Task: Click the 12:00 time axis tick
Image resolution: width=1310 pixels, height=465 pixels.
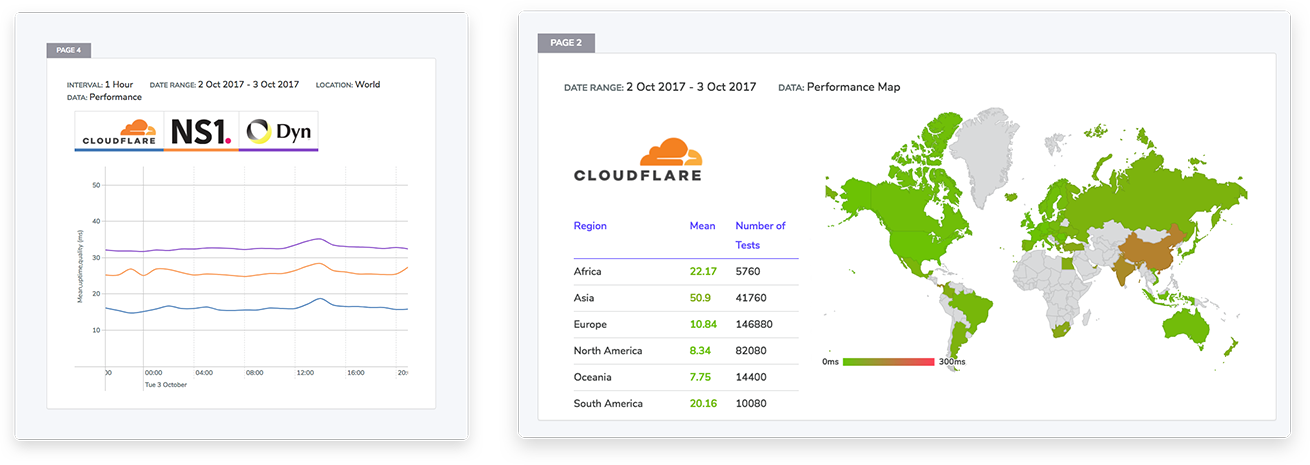Action: tap(305, 372)
